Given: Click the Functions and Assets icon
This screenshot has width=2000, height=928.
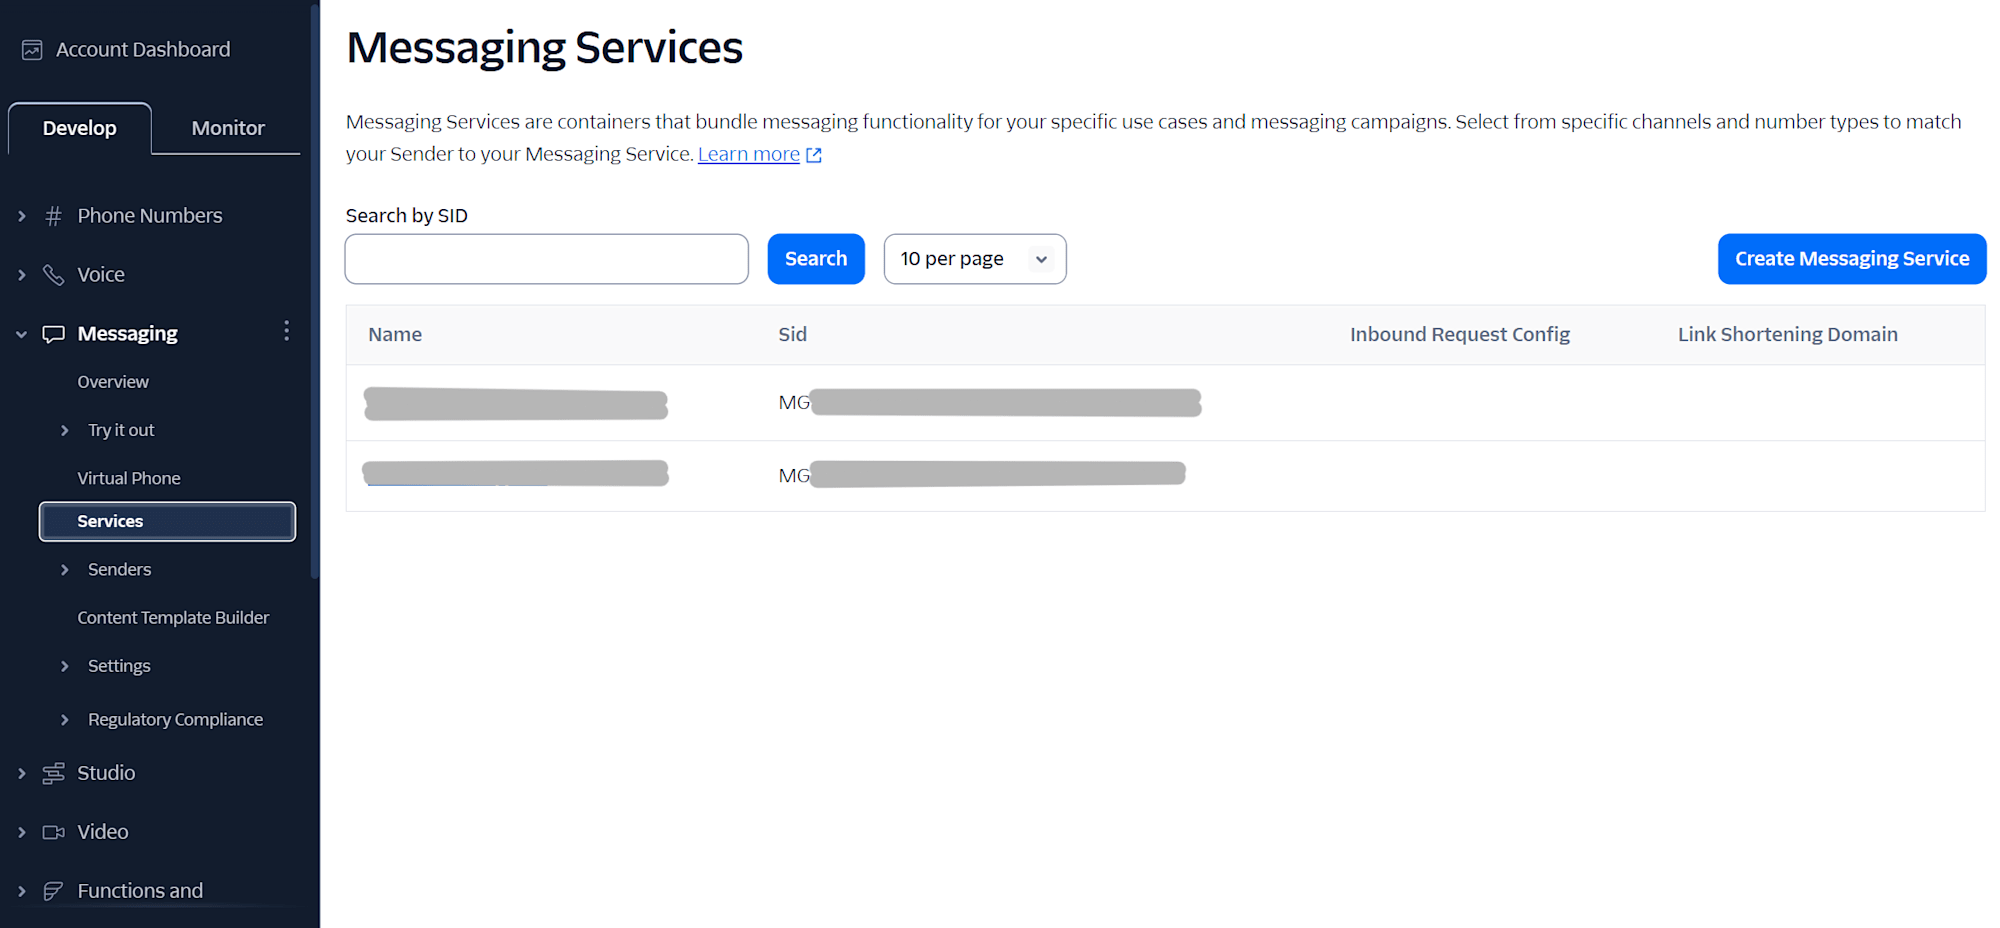Looking at the screenshot, I should (x=54, y=891).
